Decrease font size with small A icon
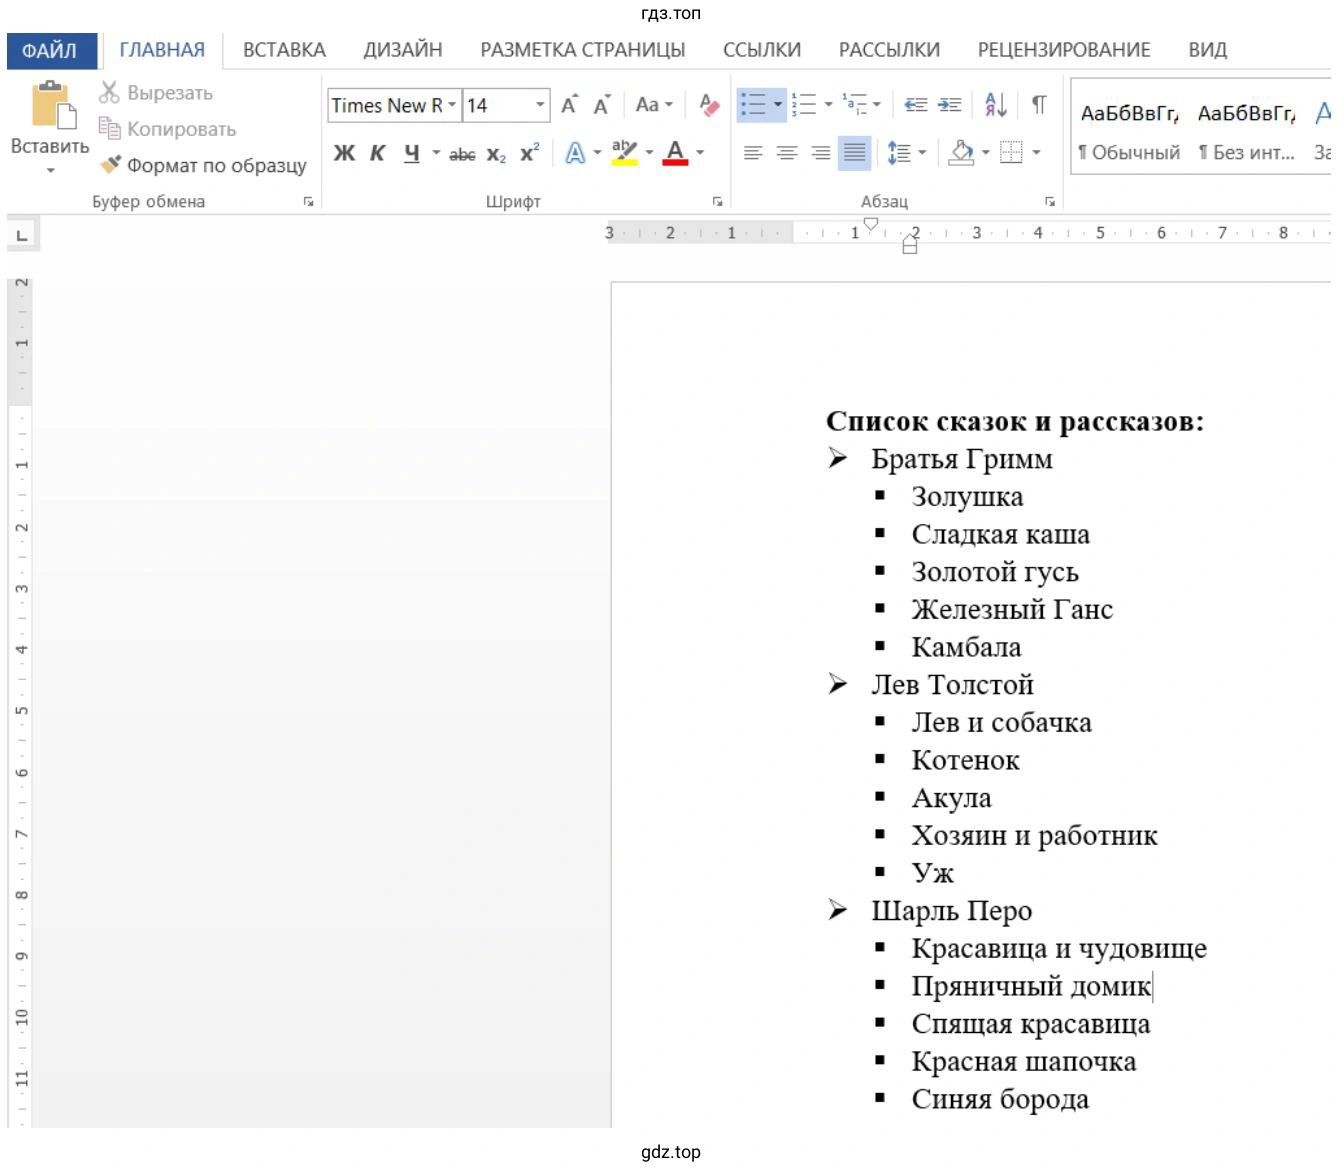 tap(601, 105)
